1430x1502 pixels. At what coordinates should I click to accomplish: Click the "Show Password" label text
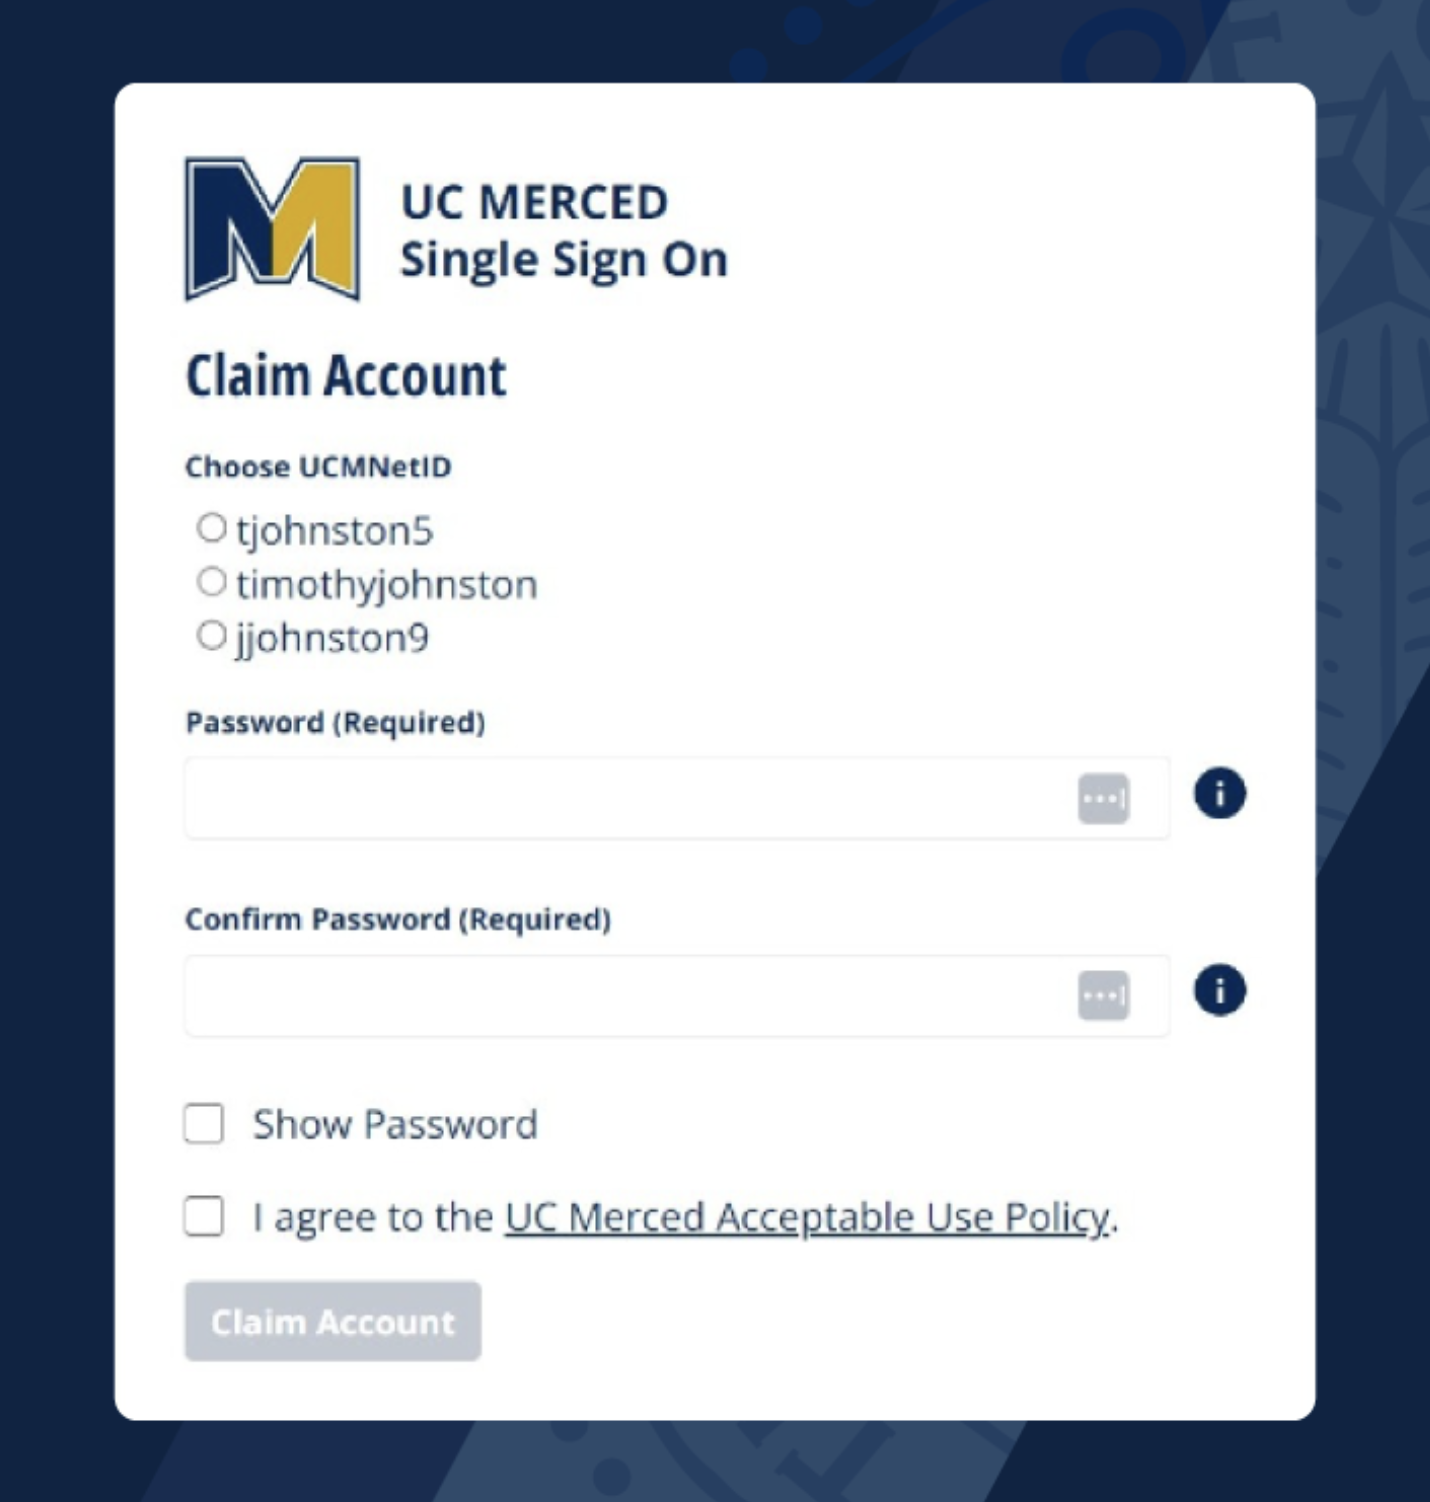pyautogui.click(x=395, y=1124)
